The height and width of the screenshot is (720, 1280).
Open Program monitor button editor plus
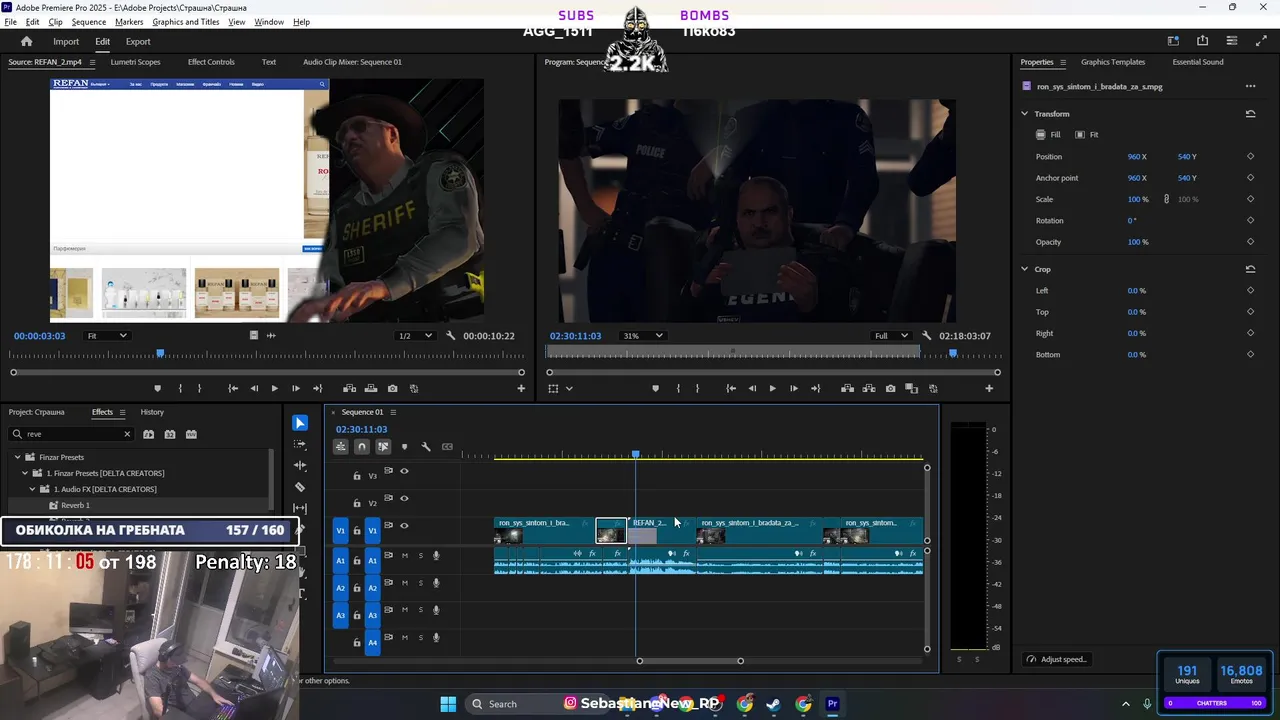coord(989,388)
